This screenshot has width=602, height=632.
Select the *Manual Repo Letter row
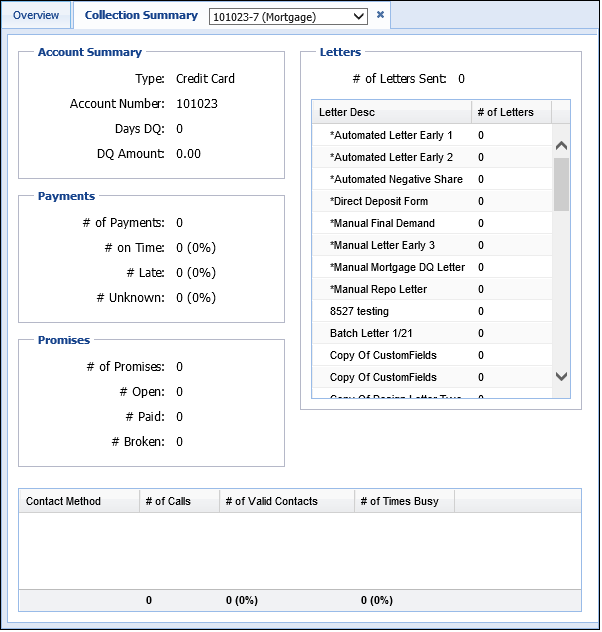(432, 289)
